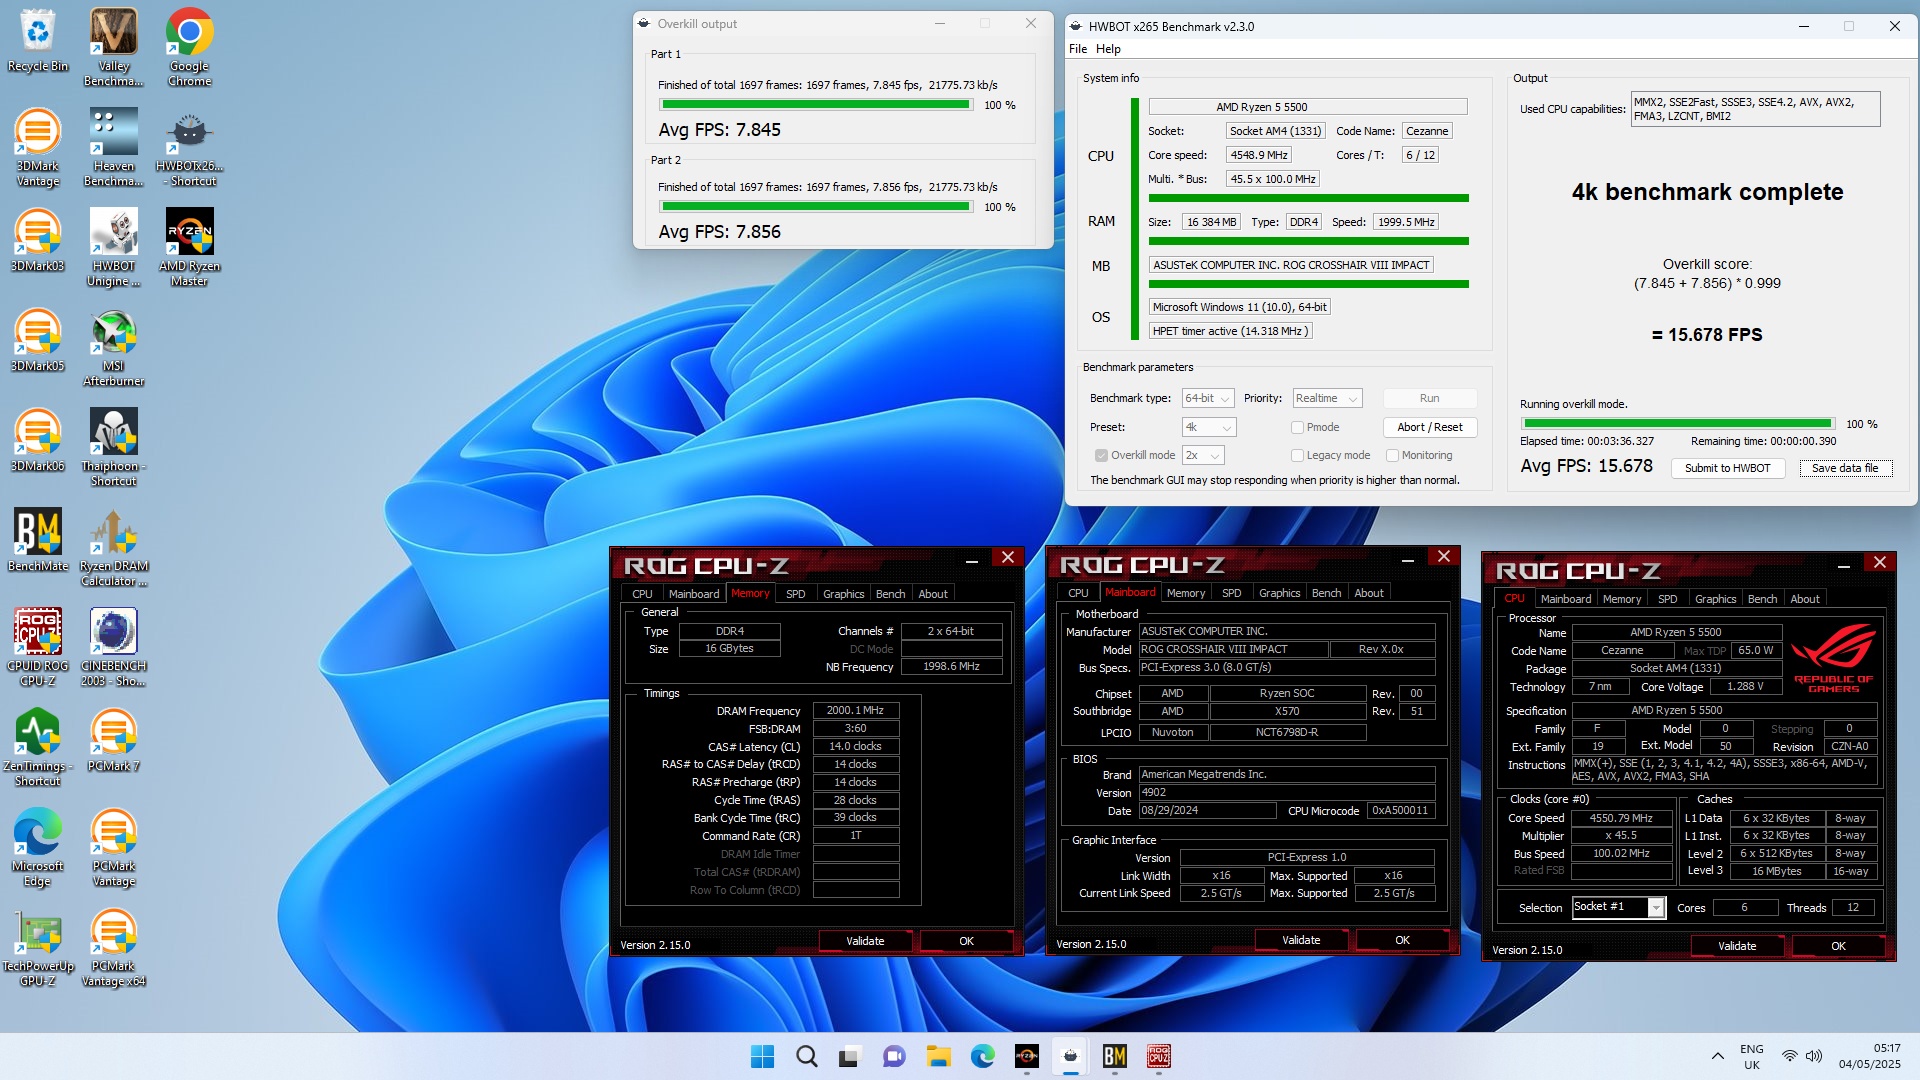Show hidden system tray icons chevron
The image size is (1920, 1080).
click(x=1717, y=1056)
